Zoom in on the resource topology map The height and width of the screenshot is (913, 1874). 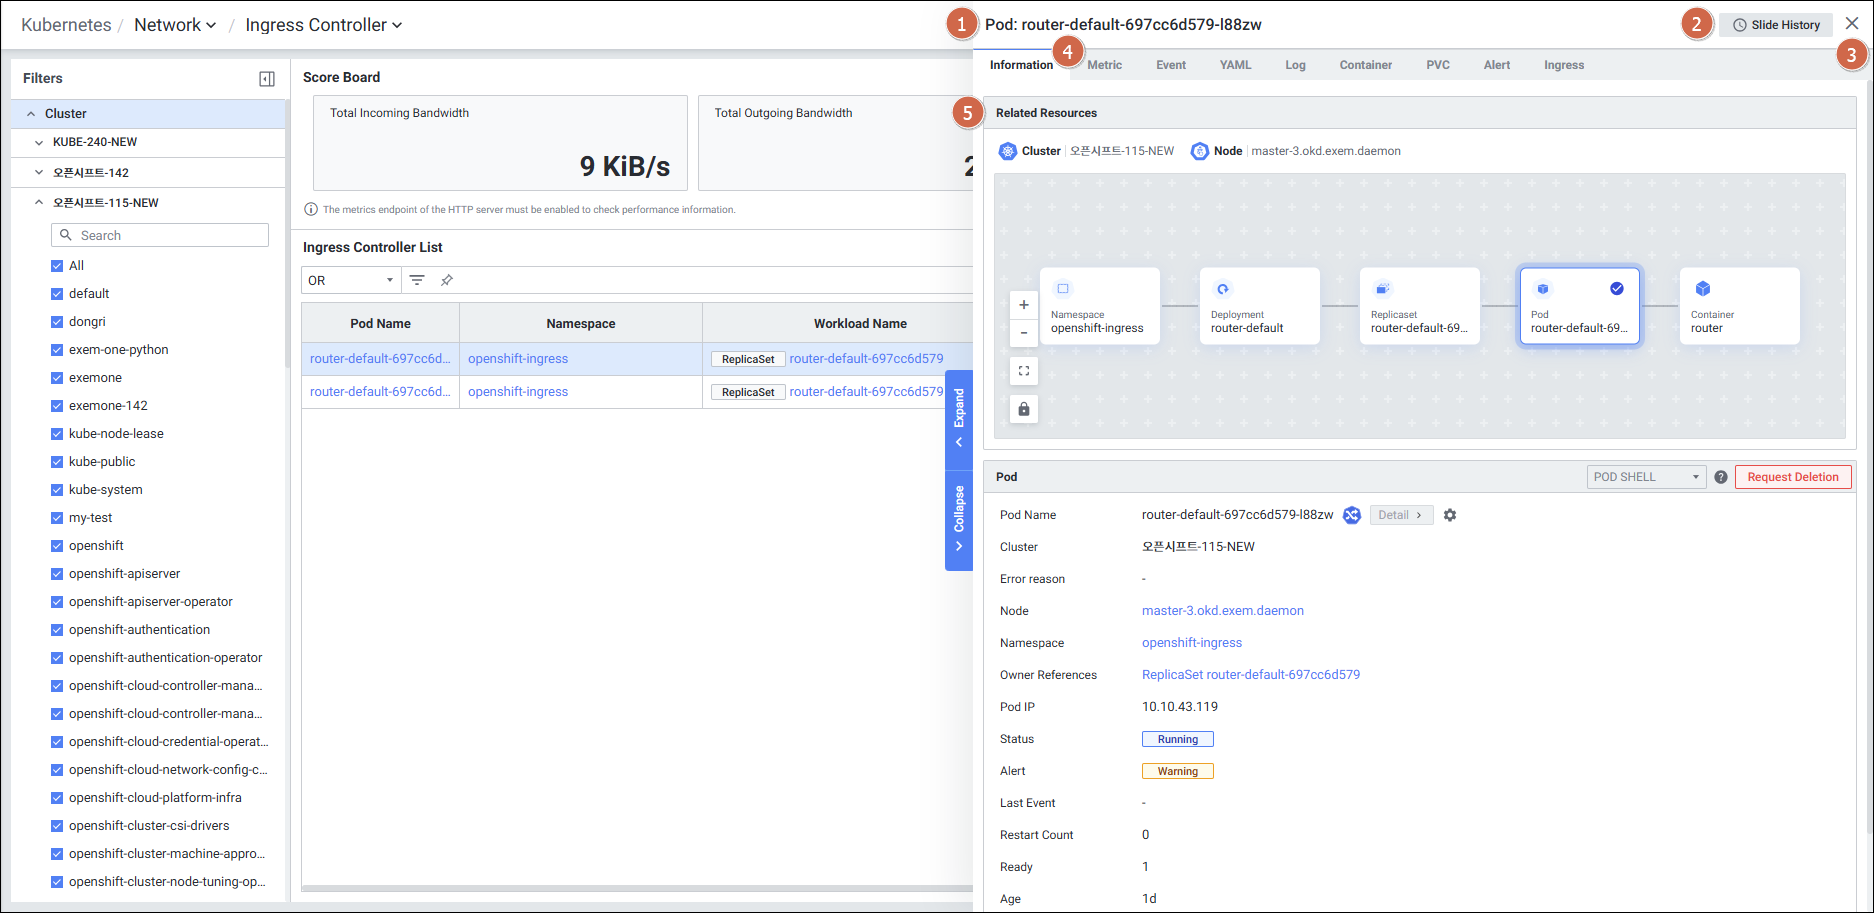coord(1023,305)
